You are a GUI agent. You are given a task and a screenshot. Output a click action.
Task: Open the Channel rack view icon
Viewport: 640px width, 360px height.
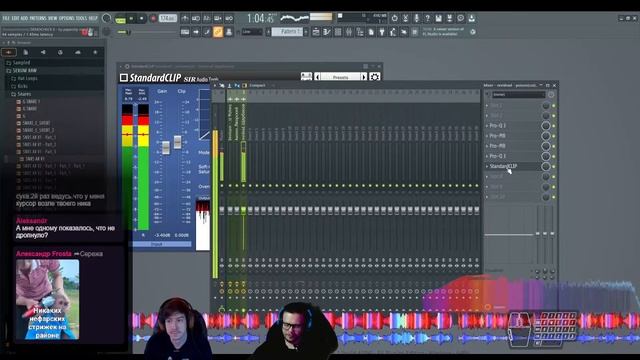(x=338, y=32)
